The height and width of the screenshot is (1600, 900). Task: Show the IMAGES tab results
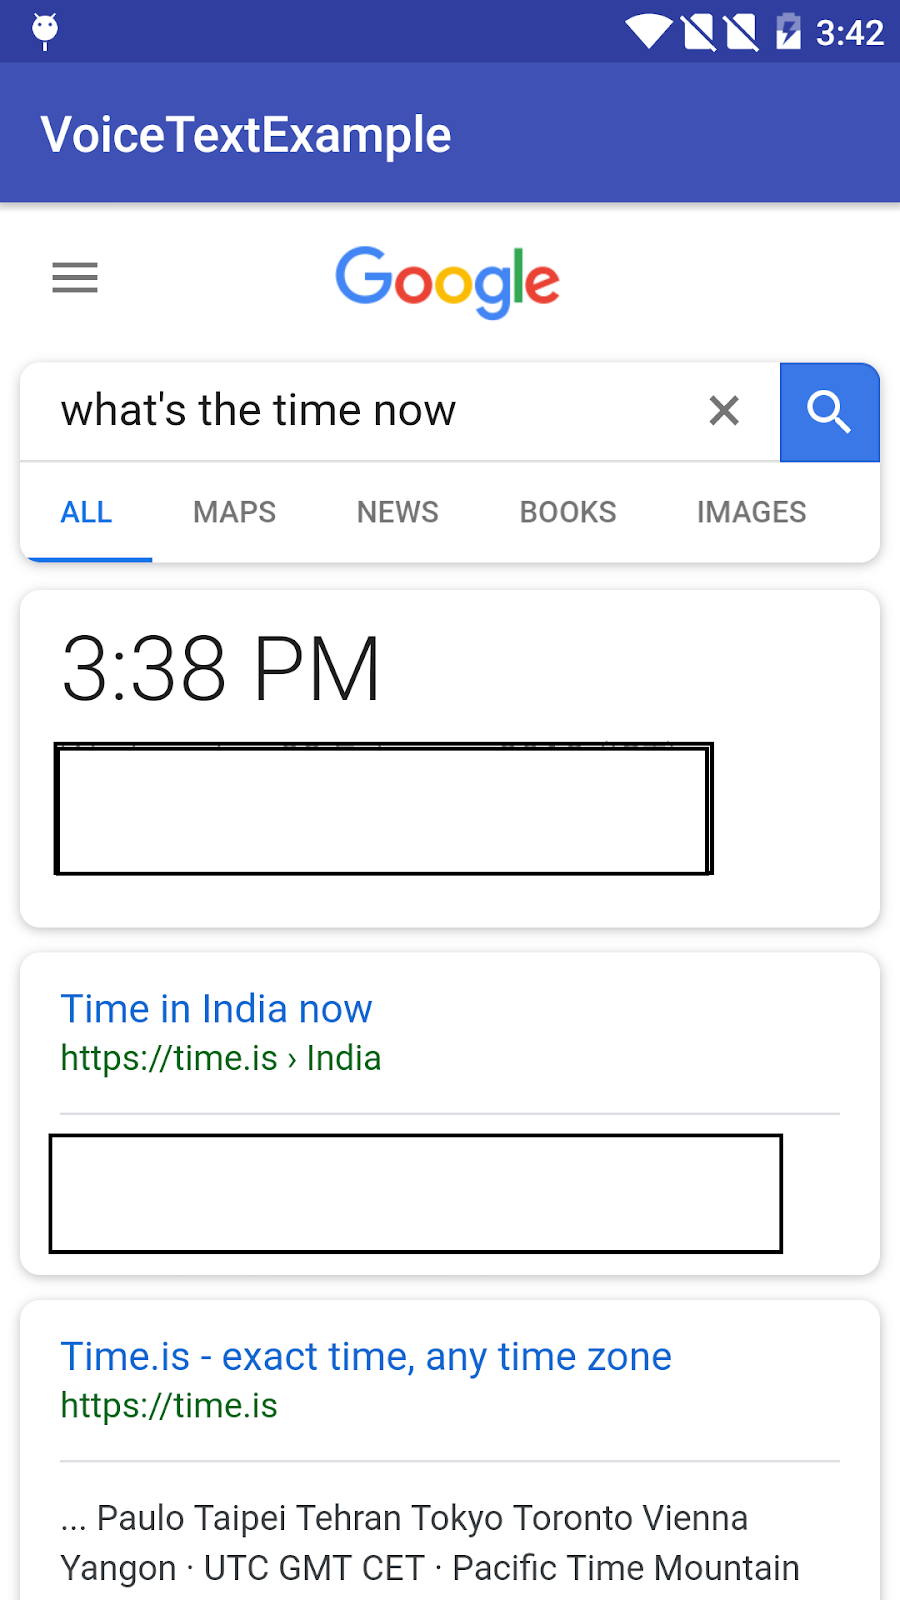pyautogui.click(x=751, y=512)
